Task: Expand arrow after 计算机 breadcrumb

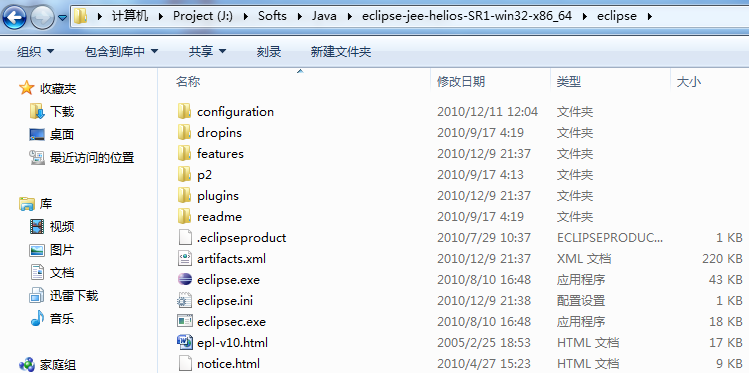Action: coord(161,16)
